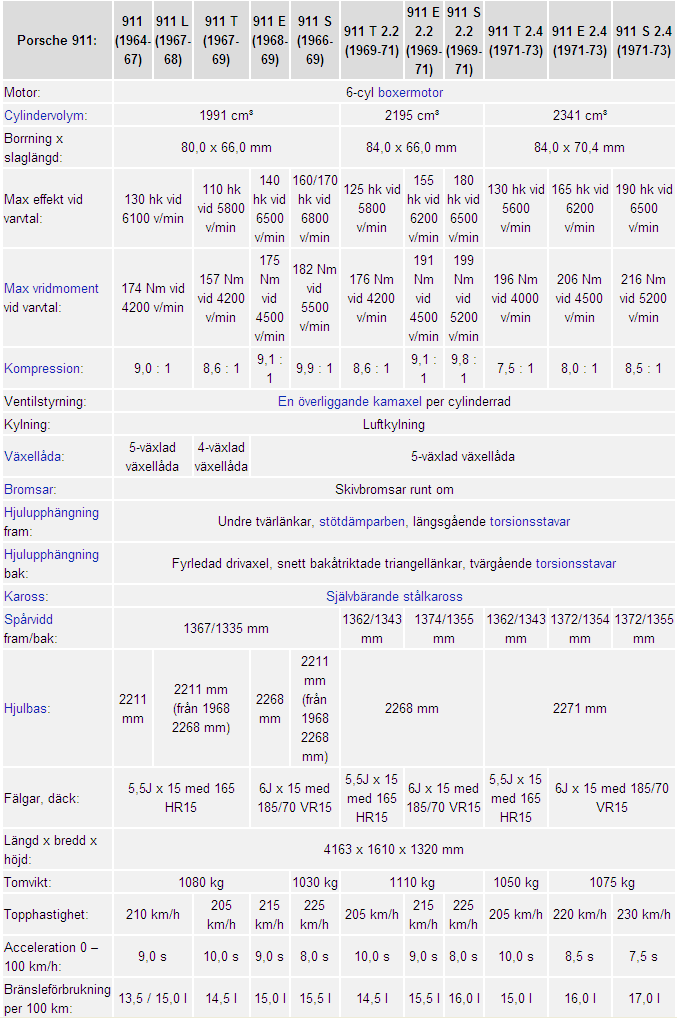Select the '1372/1354 mm' track width cell

580,629
